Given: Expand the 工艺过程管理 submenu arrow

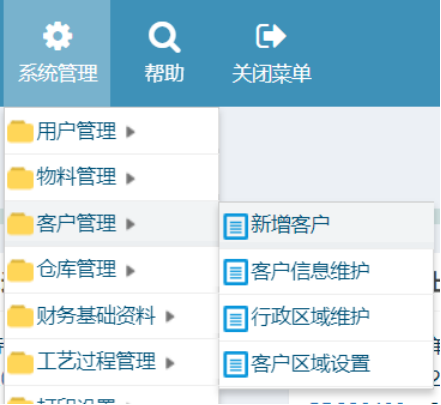Looking at the screenshot, I should 170,363.
